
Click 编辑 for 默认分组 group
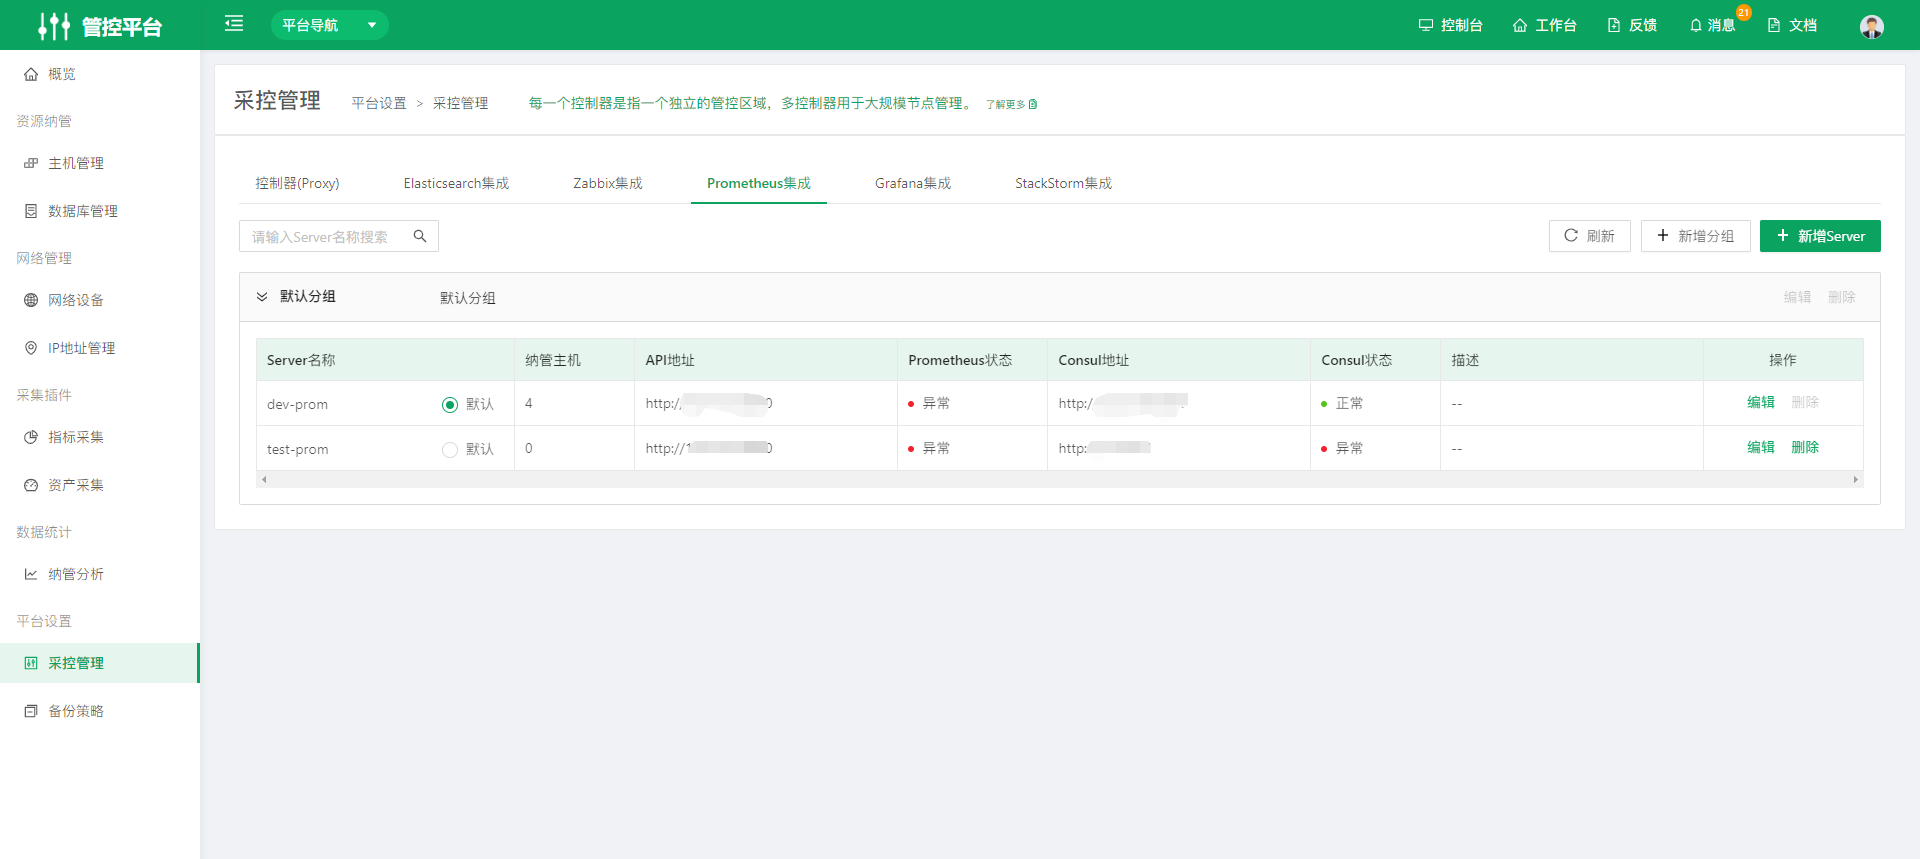click(1797, 297)
